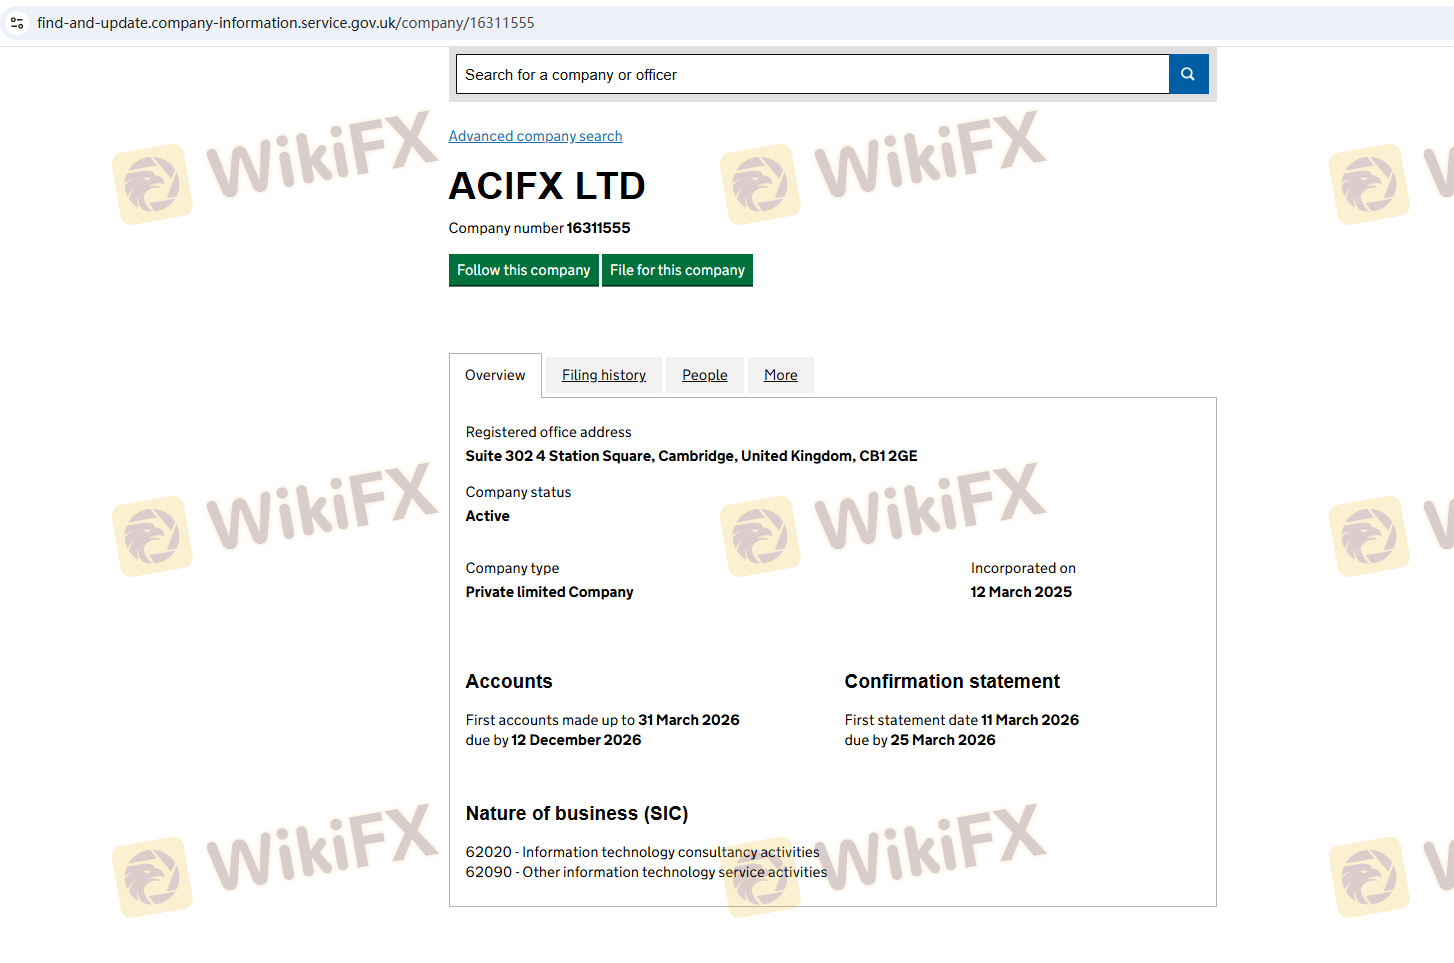Click the magnifier search button
1454x963 pixels.
tap(1188, 74)
